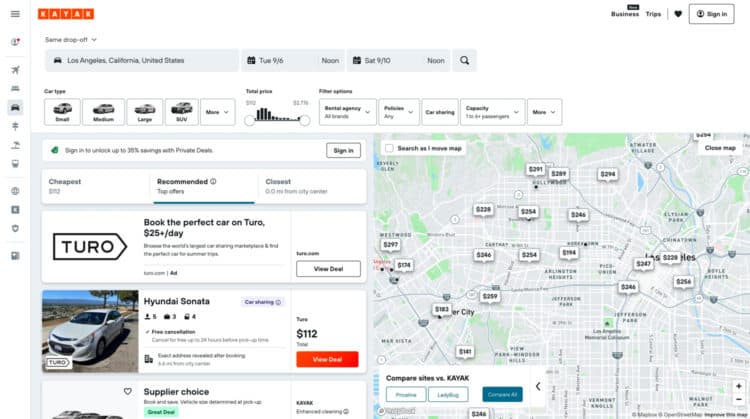Expand the More car types dropdown

(218, 112)
